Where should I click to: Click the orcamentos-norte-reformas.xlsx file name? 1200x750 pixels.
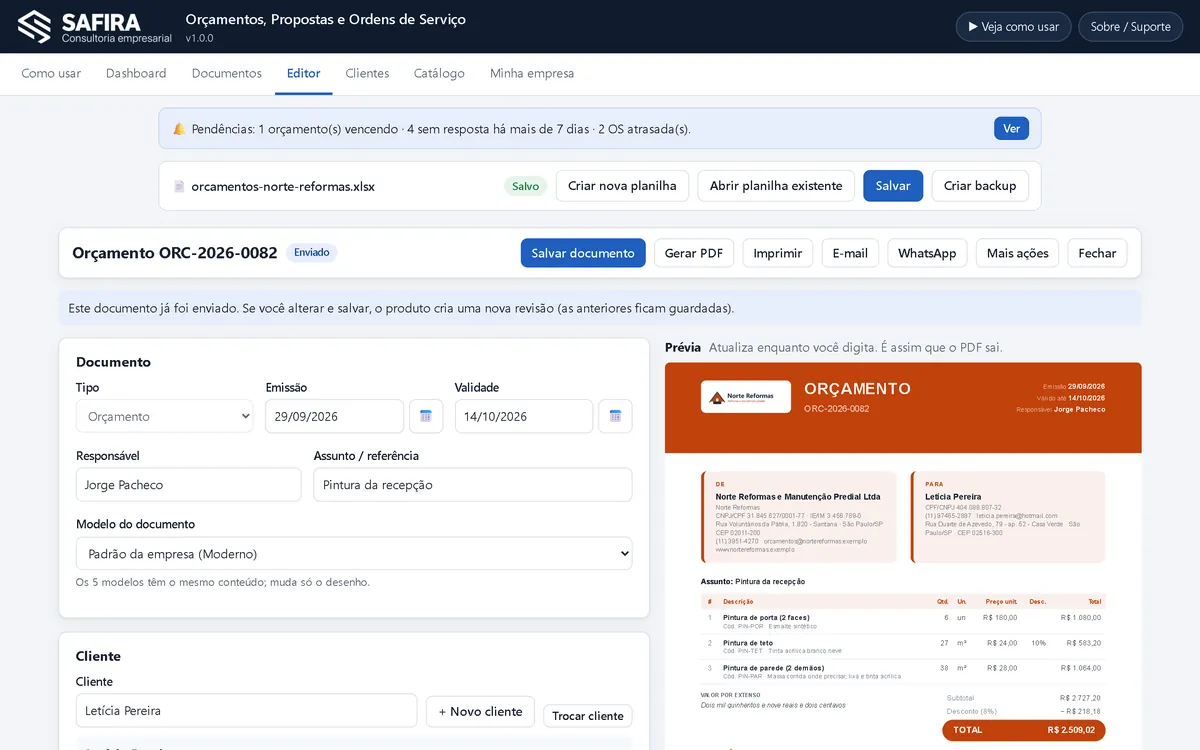(283, 186)
